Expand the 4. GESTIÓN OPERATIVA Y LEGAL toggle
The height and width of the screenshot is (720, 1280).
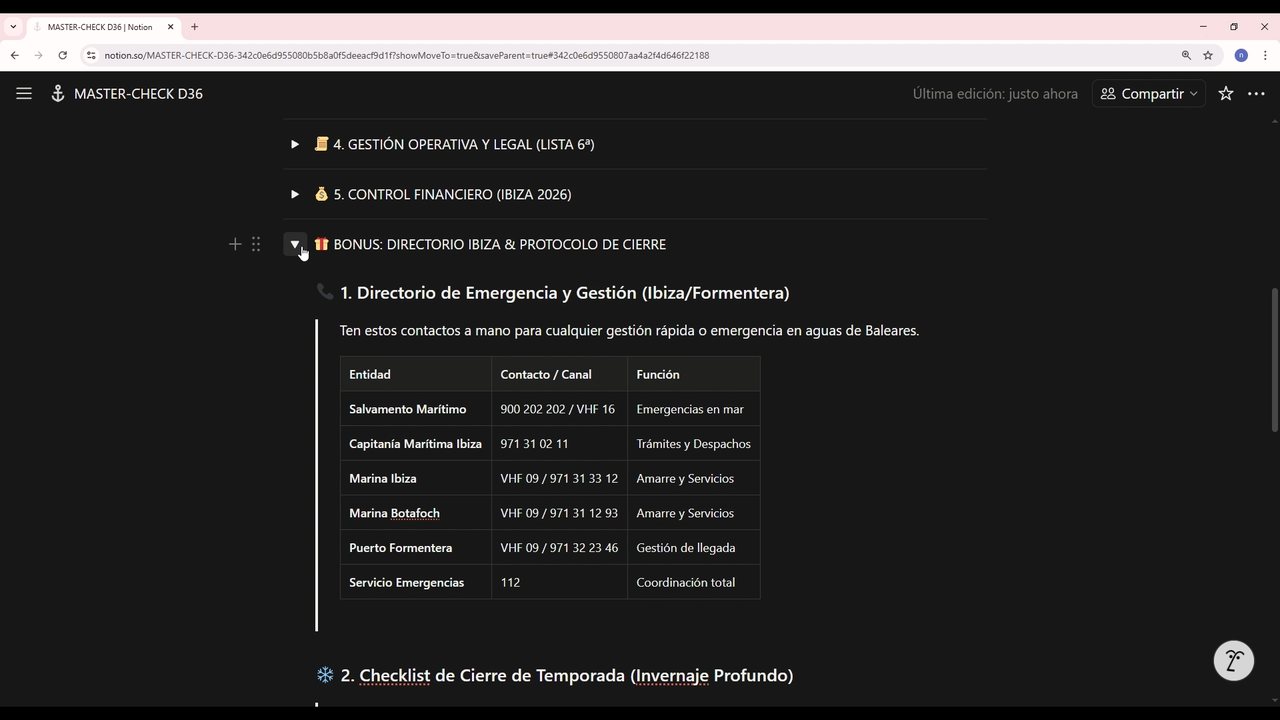tap(295, 144)
